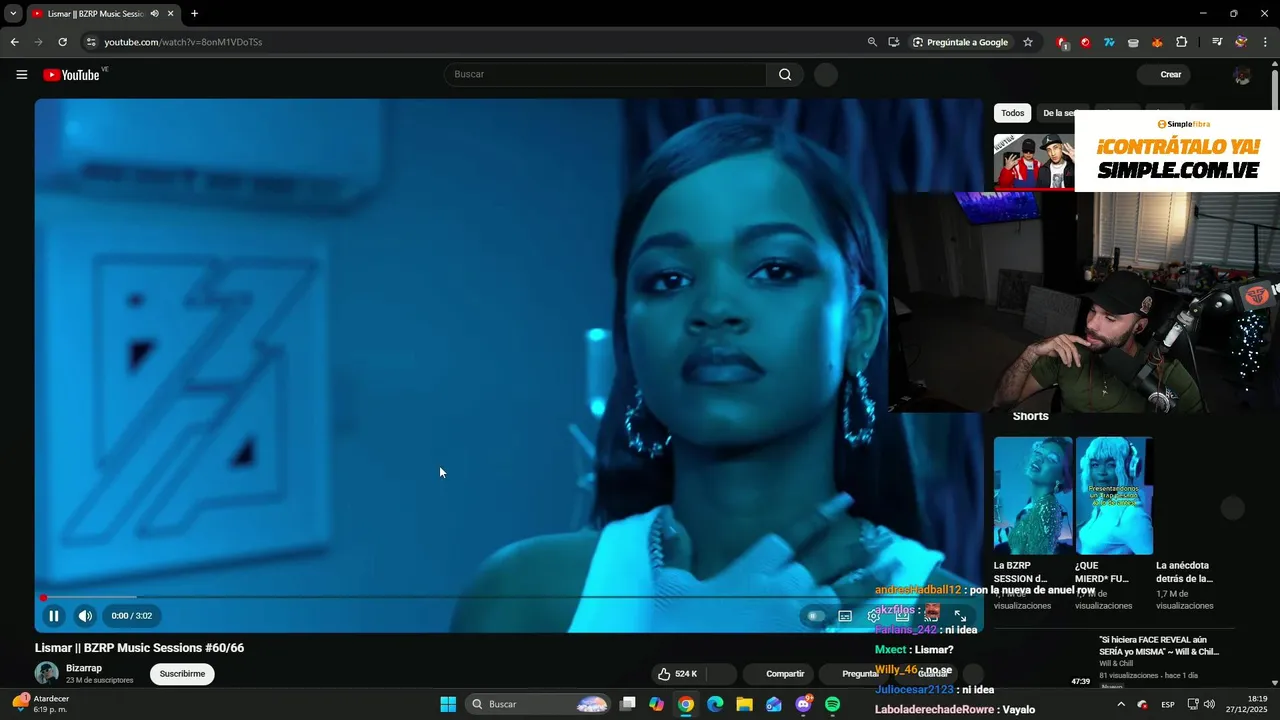Viewport: 1280px width, 720px height.
Task: Seek on the video progress bar
Action: (x=509, y=597)
